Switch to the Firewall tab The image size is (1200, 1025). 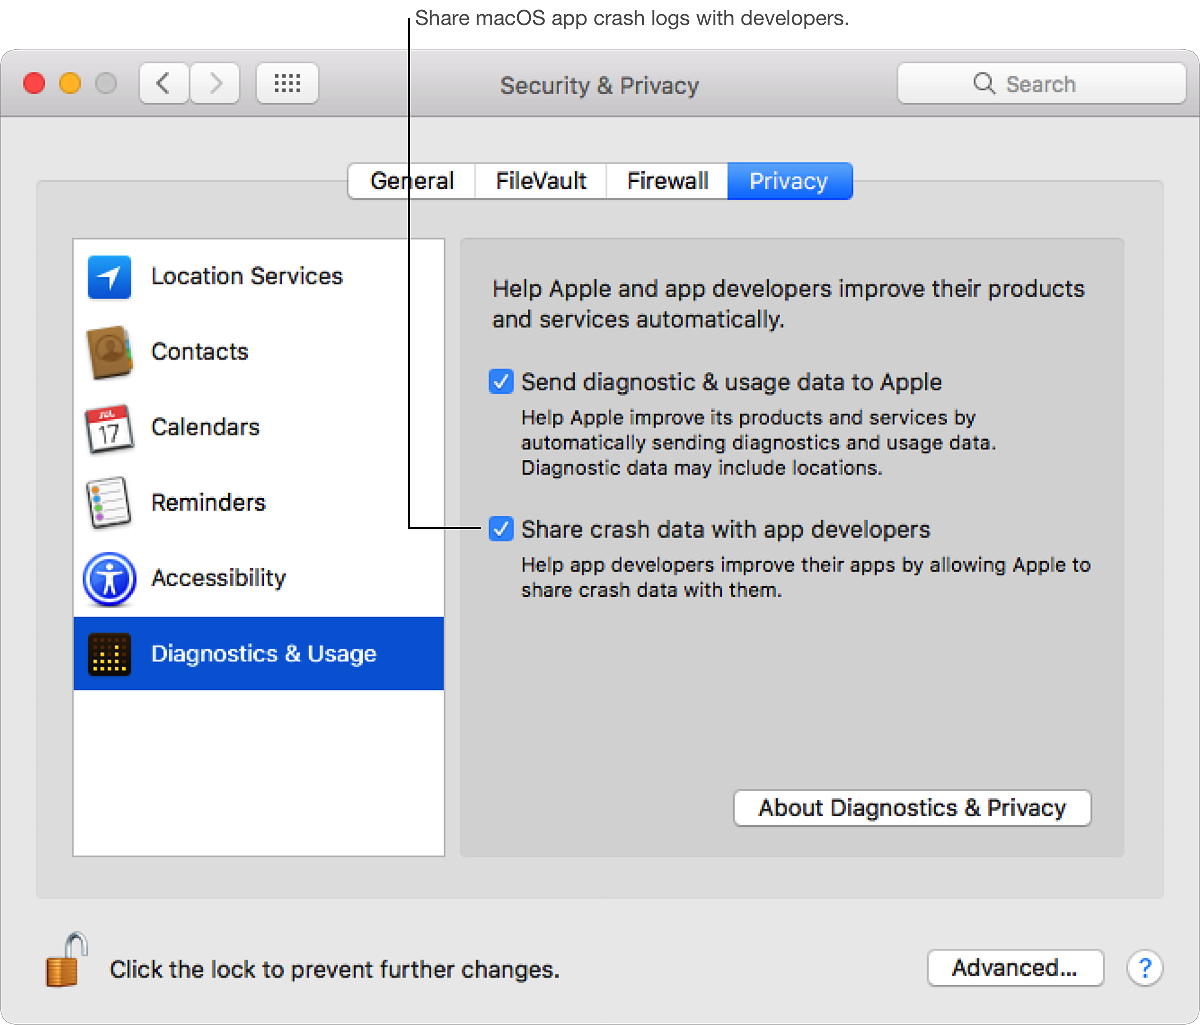(667, 181)
